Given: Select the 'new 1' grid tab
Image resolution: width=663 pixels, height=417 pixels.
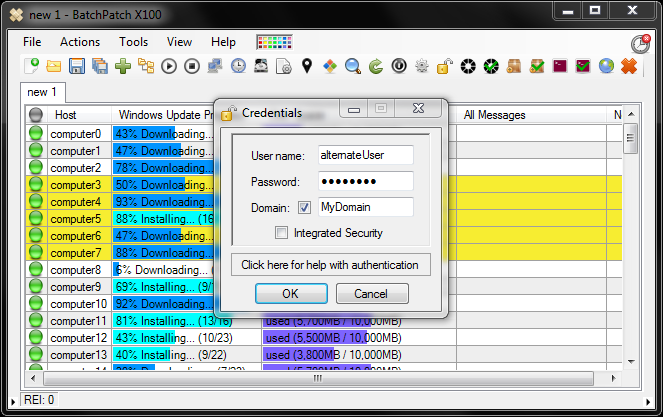Looking at the screenshot, I should pyautogui.click(x=42, y=92).
